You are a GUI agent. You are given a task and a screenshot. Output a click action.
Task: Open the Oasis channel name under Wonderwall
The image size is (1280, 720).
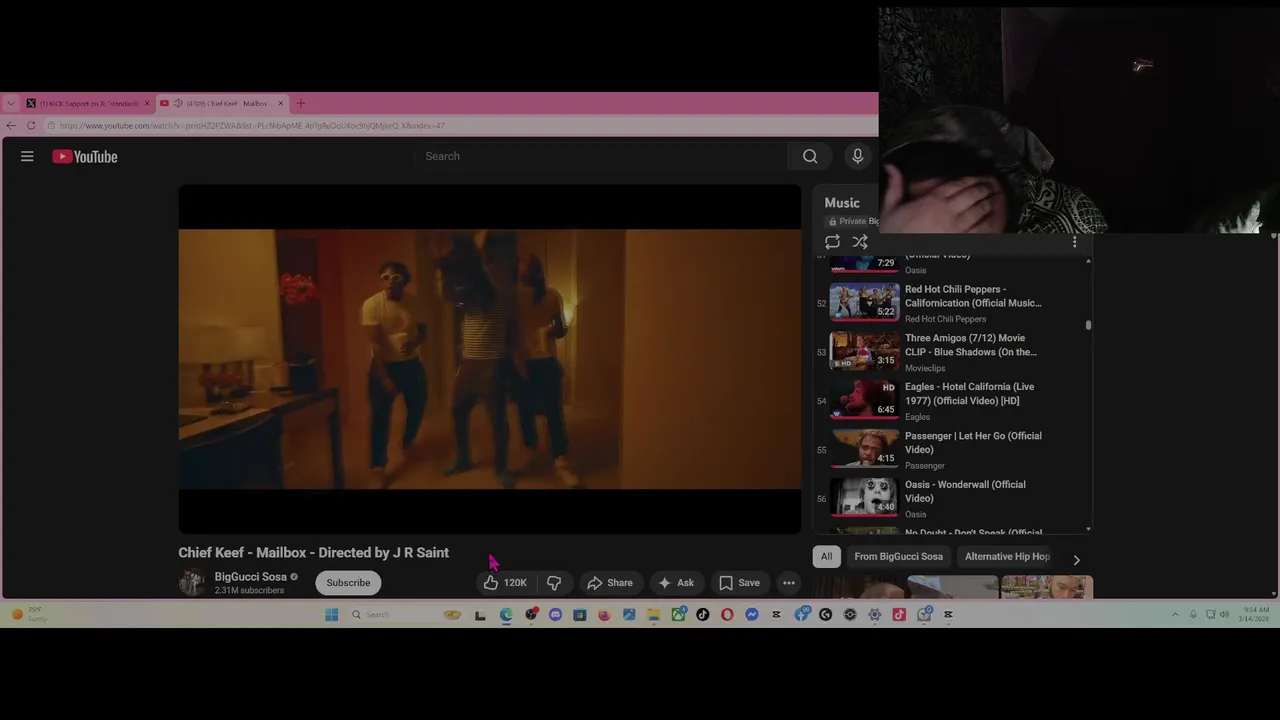[915, 514]
